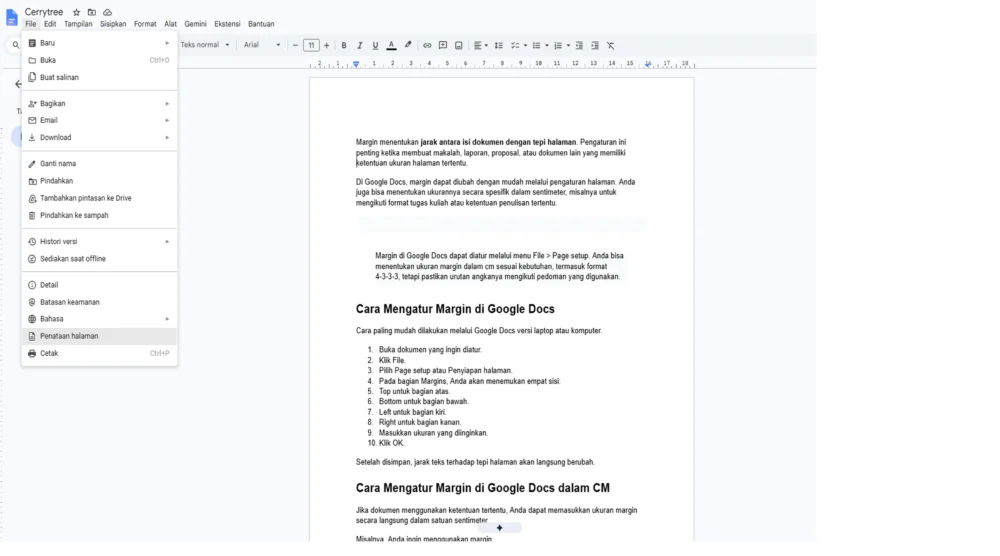Expand the Histori versi submenu
This screenshot has height=556, width=1000.
[x=99, y=242]
